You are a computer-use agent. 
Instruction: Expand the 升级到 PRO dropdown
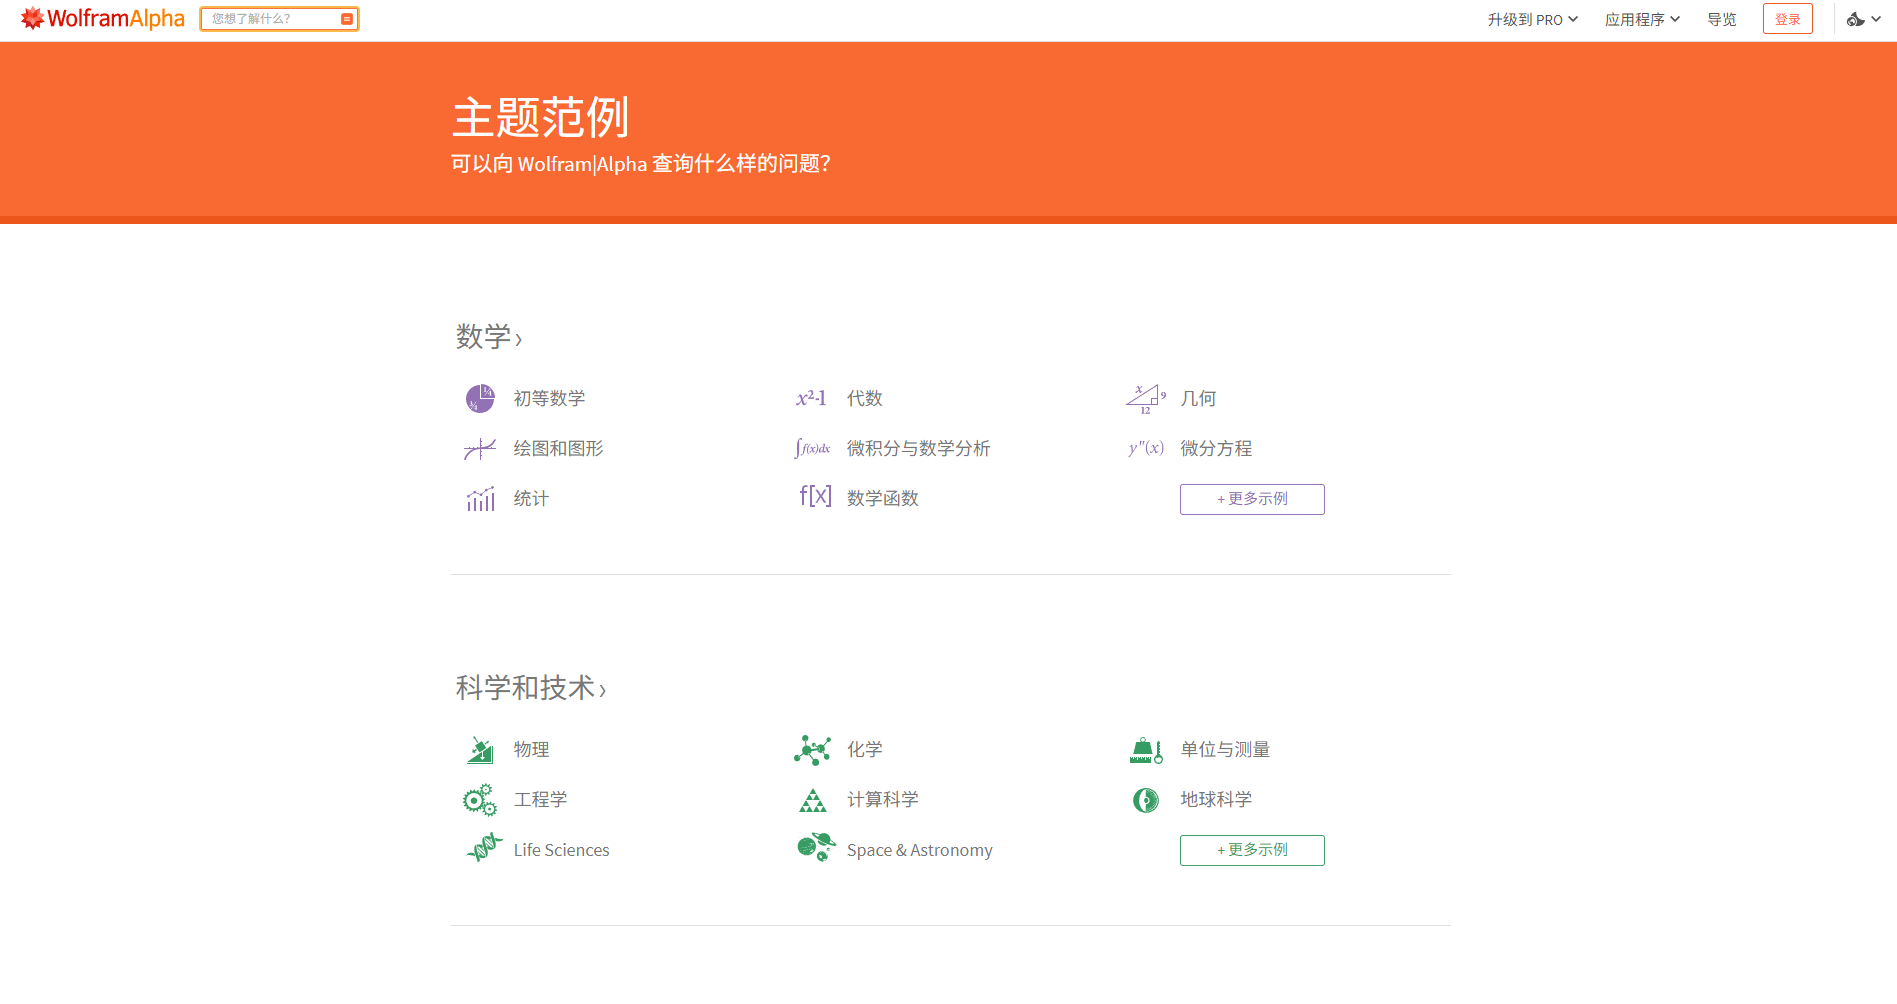pyautogui.click(x=1533, y=18)
